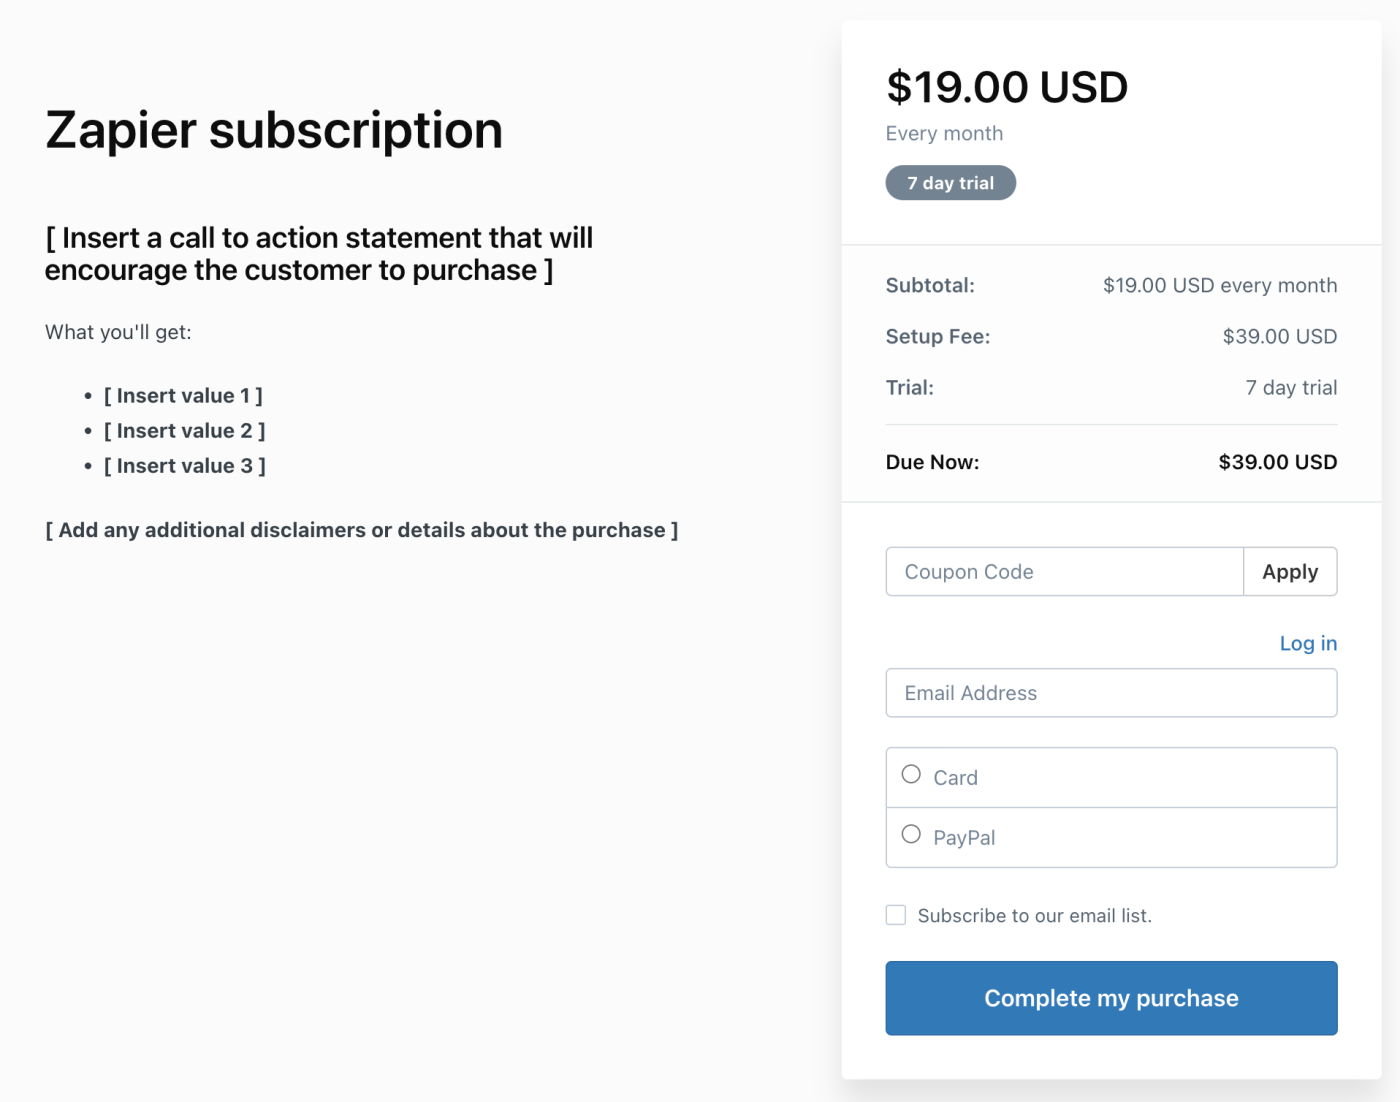Click the $19.00 USD price heading
Image resolution: width=1400 pixels, height=1102 pixels.
click(1006, 88)
